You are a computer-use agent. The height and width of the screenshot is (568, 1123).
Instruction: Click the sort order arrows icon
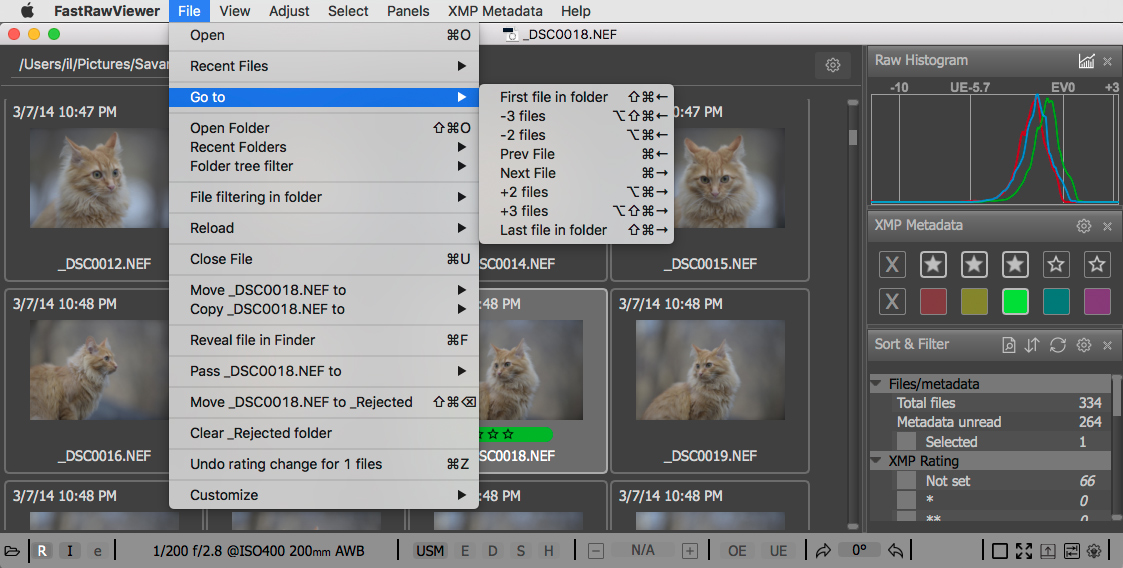(x=1032, y=345)
